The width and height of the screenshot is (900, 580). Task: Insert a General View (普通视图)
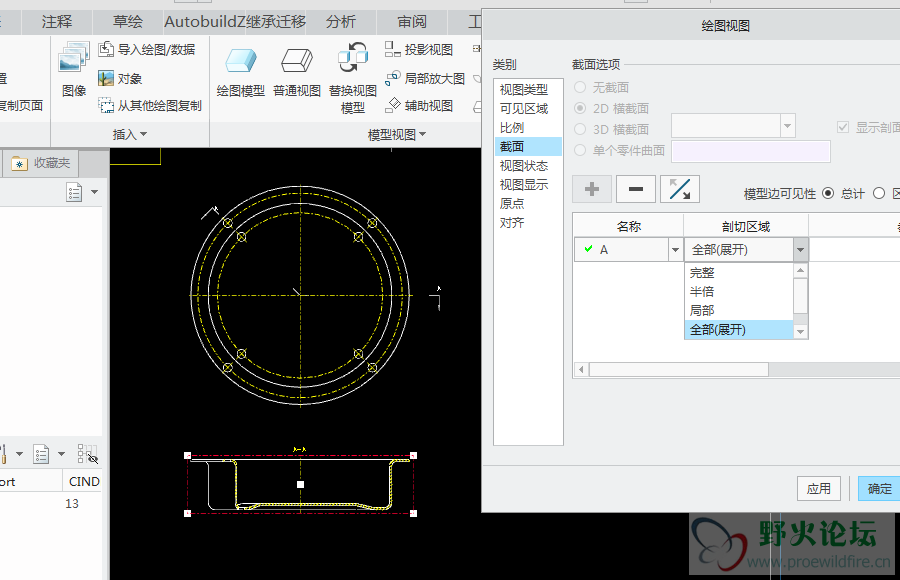coord(297,72)
